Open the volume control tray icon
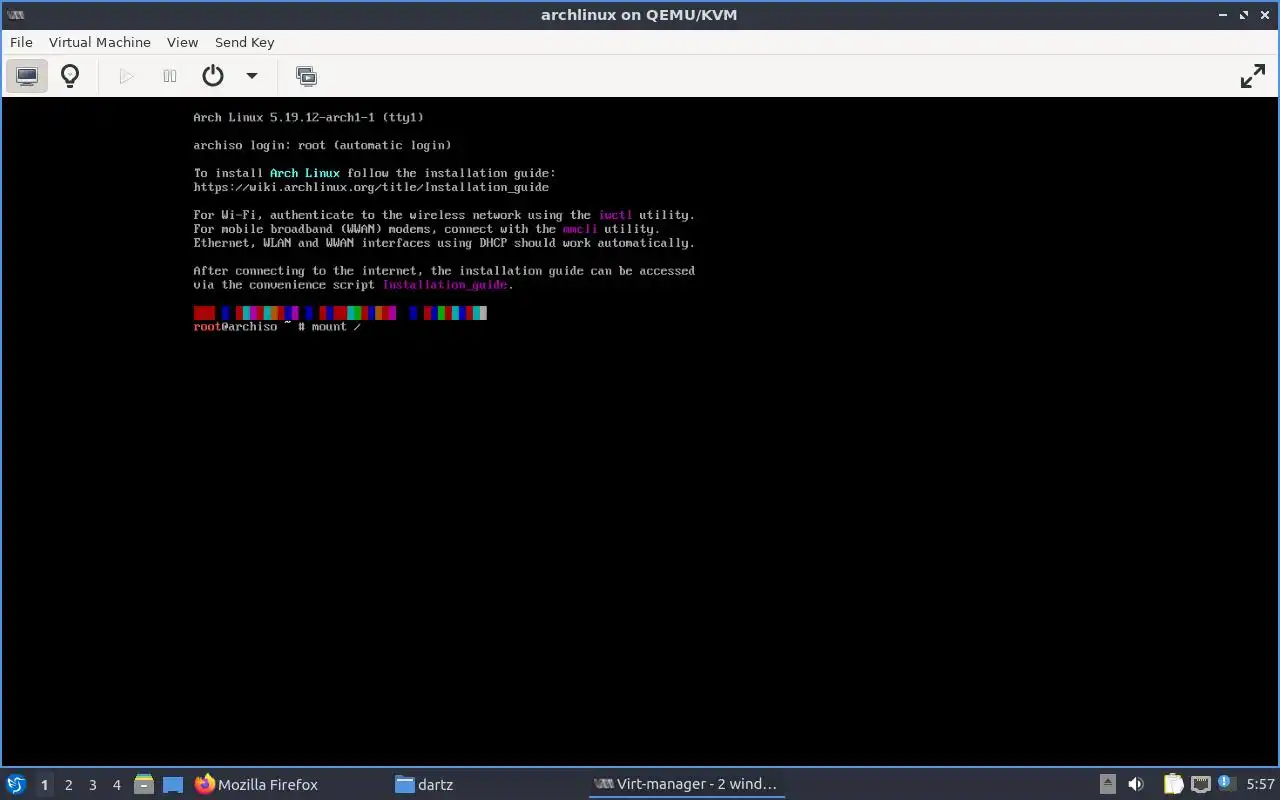Screen dimensions: 1280x800 (1136, 785)
